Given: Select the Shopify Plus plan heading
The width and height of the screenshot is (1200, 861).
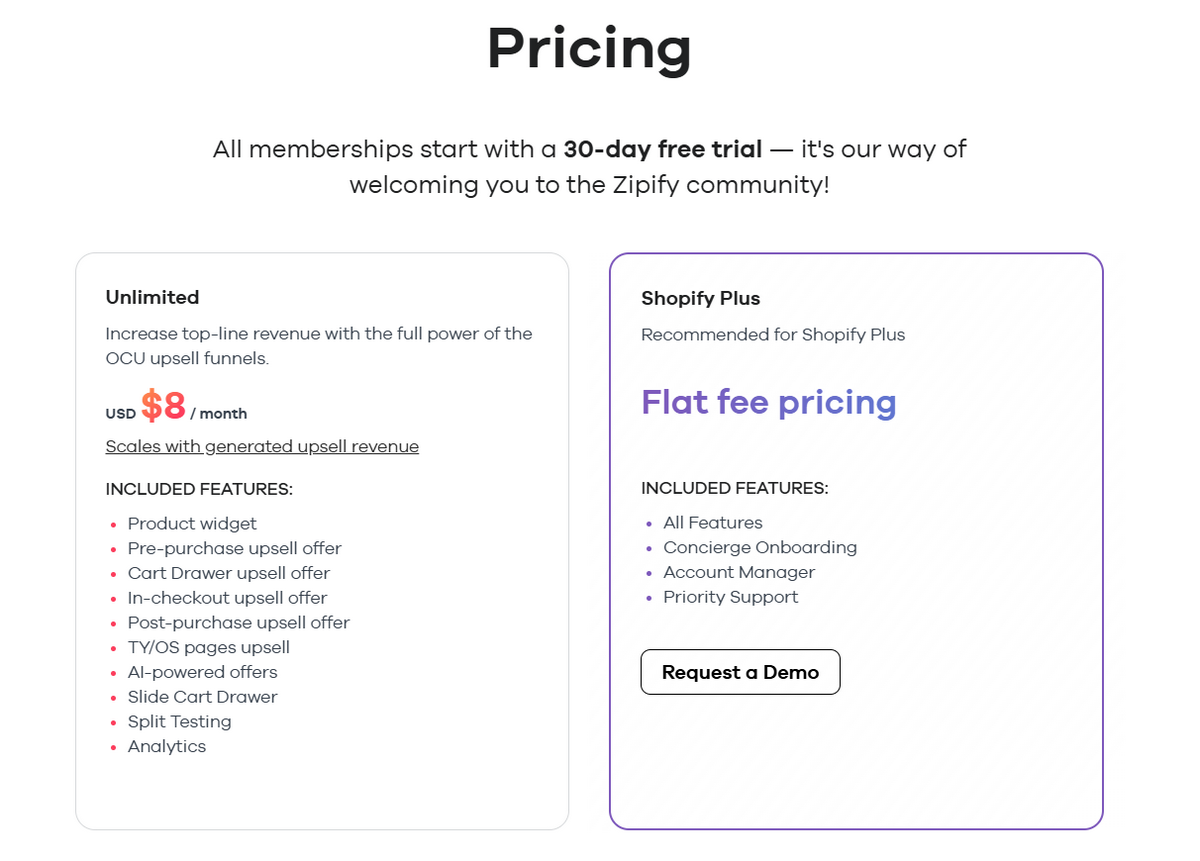Looking at the screenshot, I should [x=700, y=298].
